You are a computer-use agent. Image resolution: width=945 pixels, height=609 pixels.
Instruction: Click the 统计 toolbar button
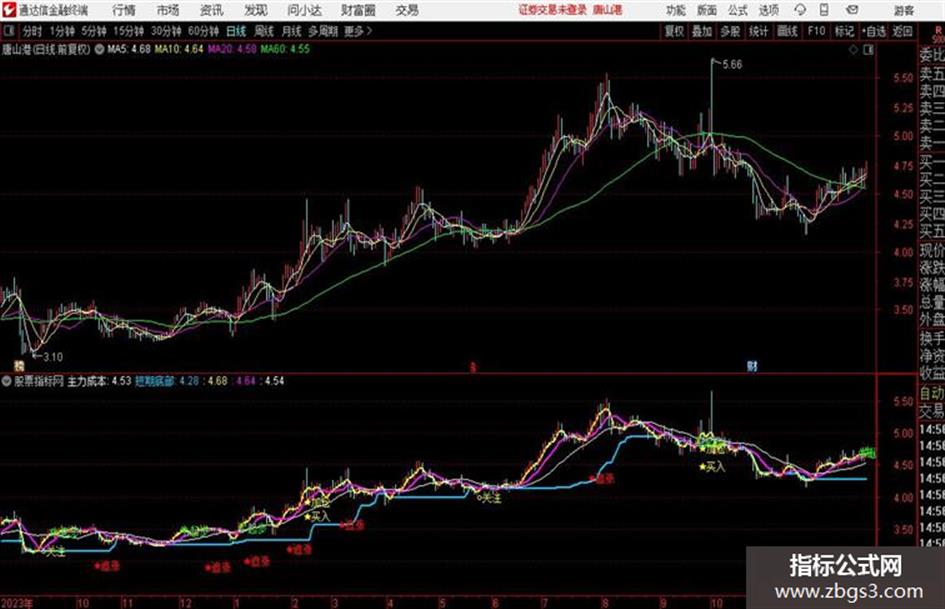tap(759, 31)
